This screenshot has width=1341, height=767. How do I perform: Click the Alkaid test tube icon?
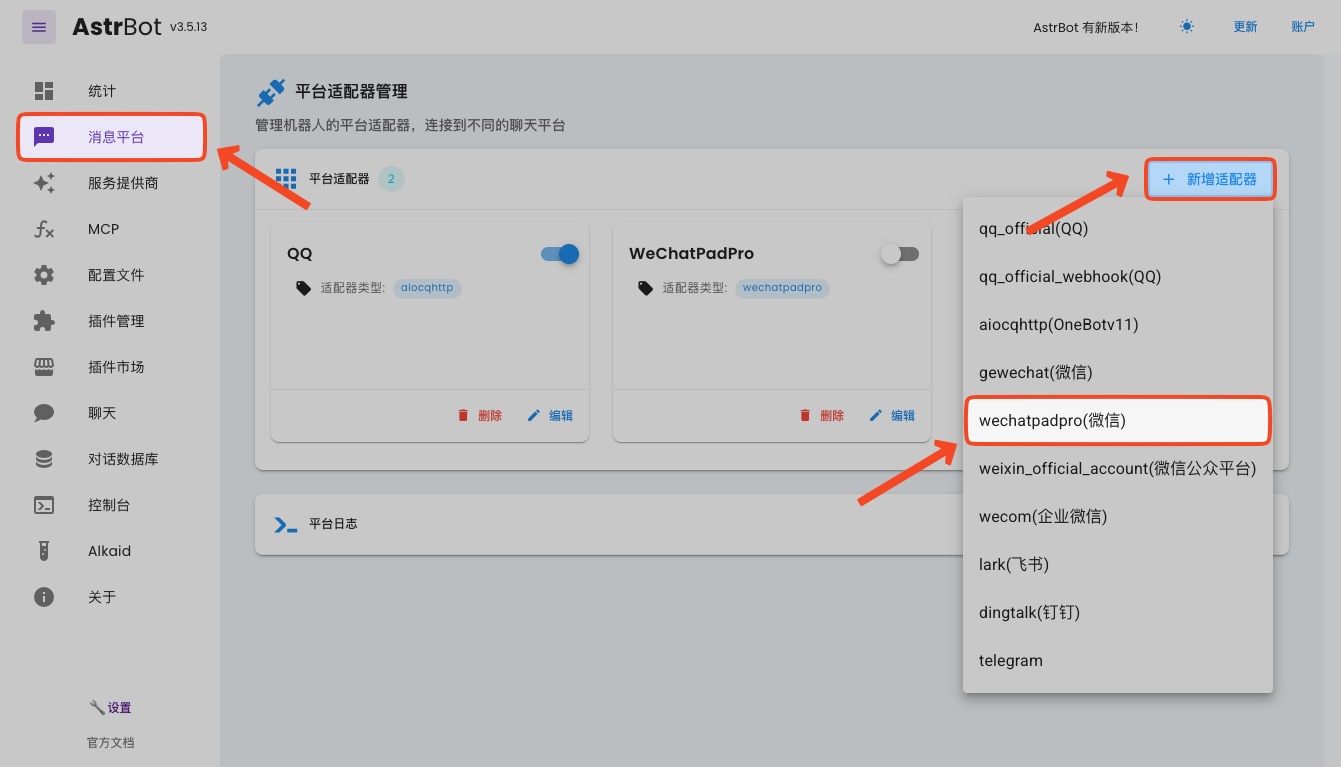click(x=44, y=551)
